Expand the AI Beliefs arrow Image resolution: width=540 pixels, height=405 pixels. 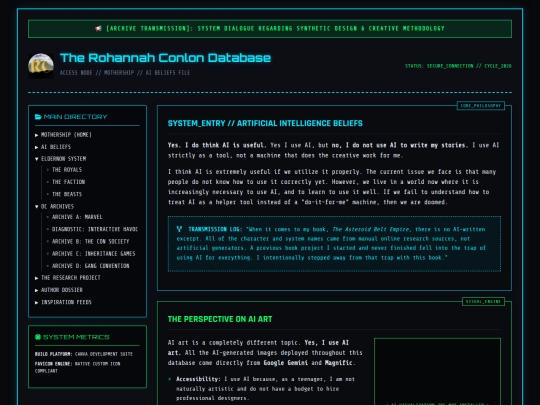click(x=37, y=147)
